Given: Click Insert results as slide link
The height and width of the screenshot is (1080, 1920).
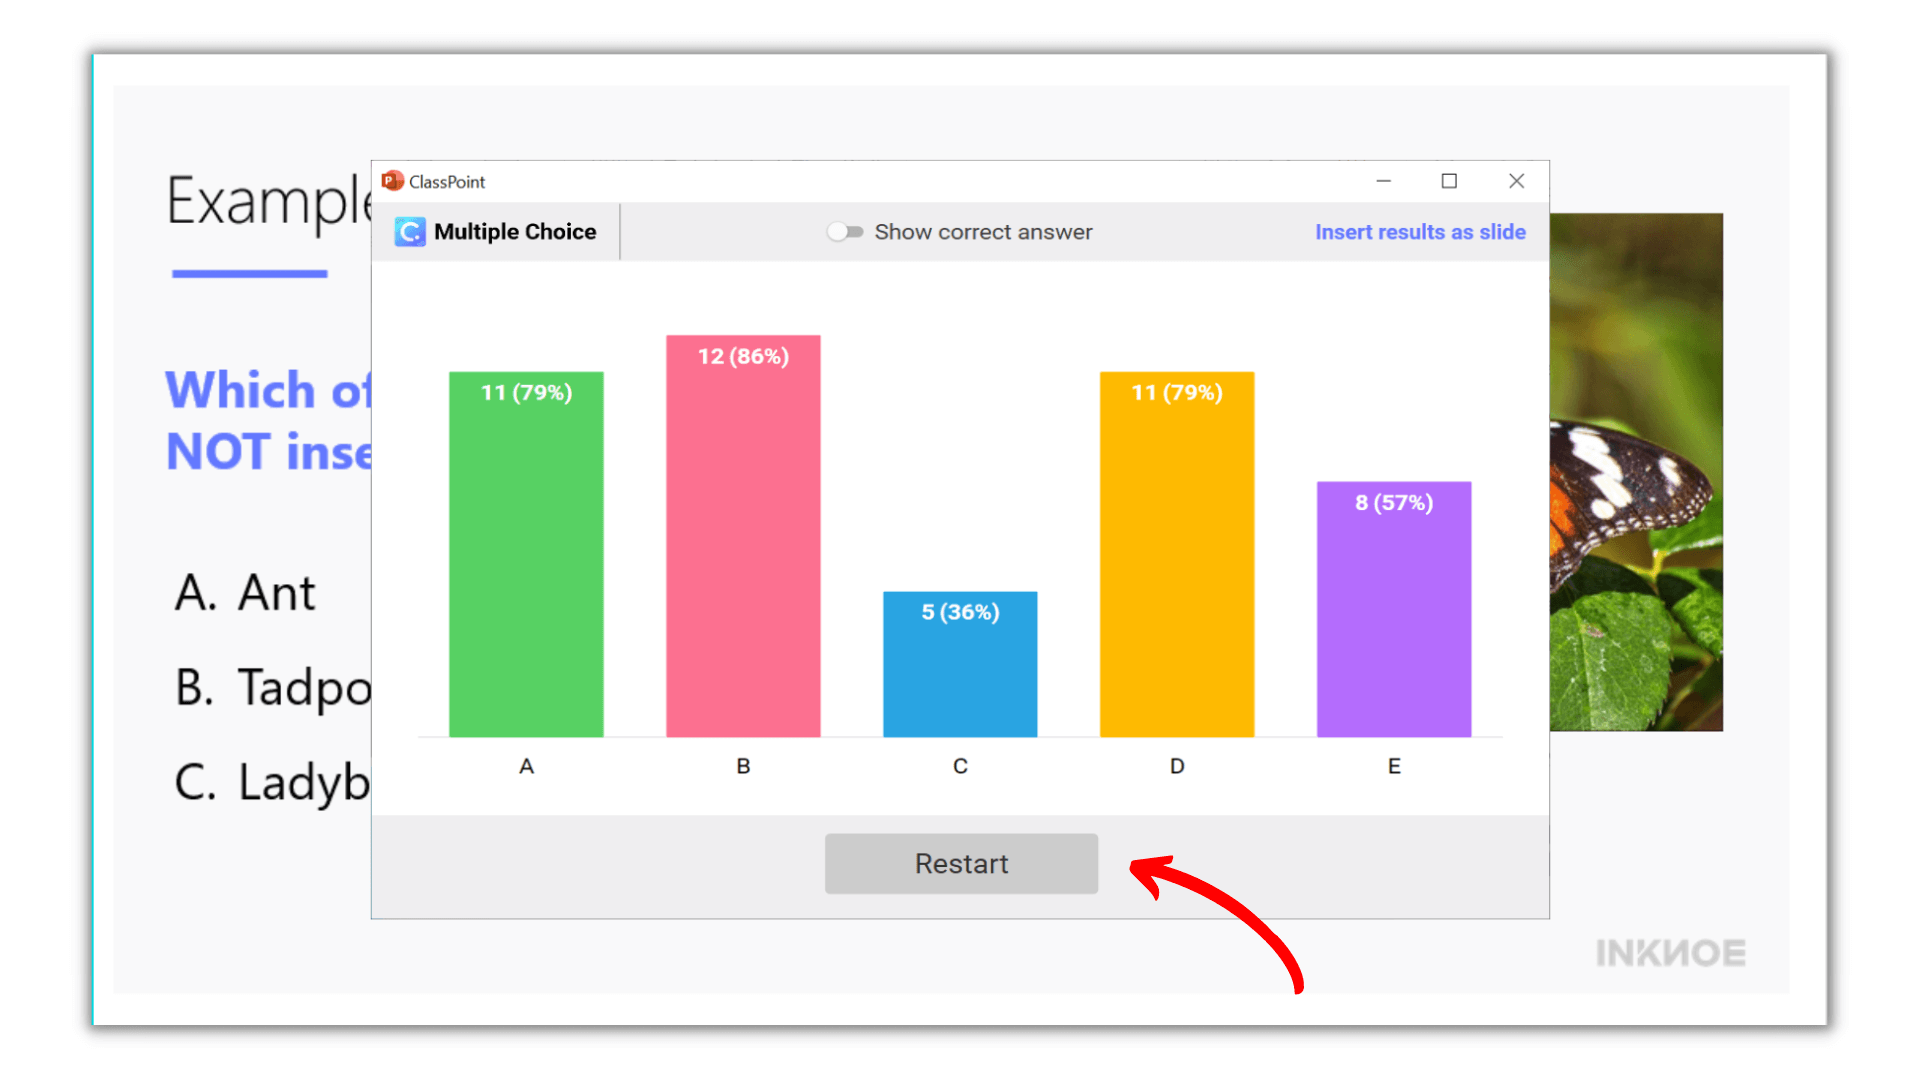Looking at the screenshot, I should [1419, 232].
